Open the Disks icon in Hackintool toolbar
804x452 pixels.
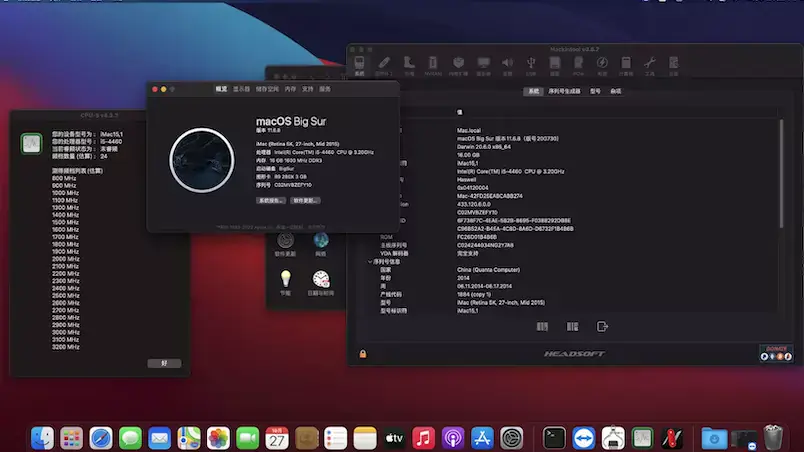click(554, 65)
